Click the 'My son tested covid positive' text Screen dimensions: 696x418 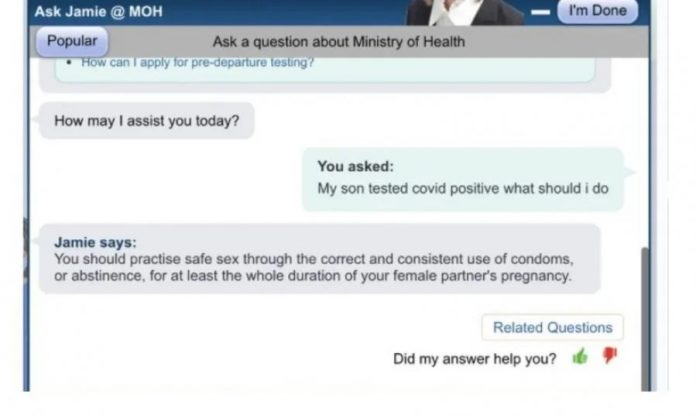point(463,188)
